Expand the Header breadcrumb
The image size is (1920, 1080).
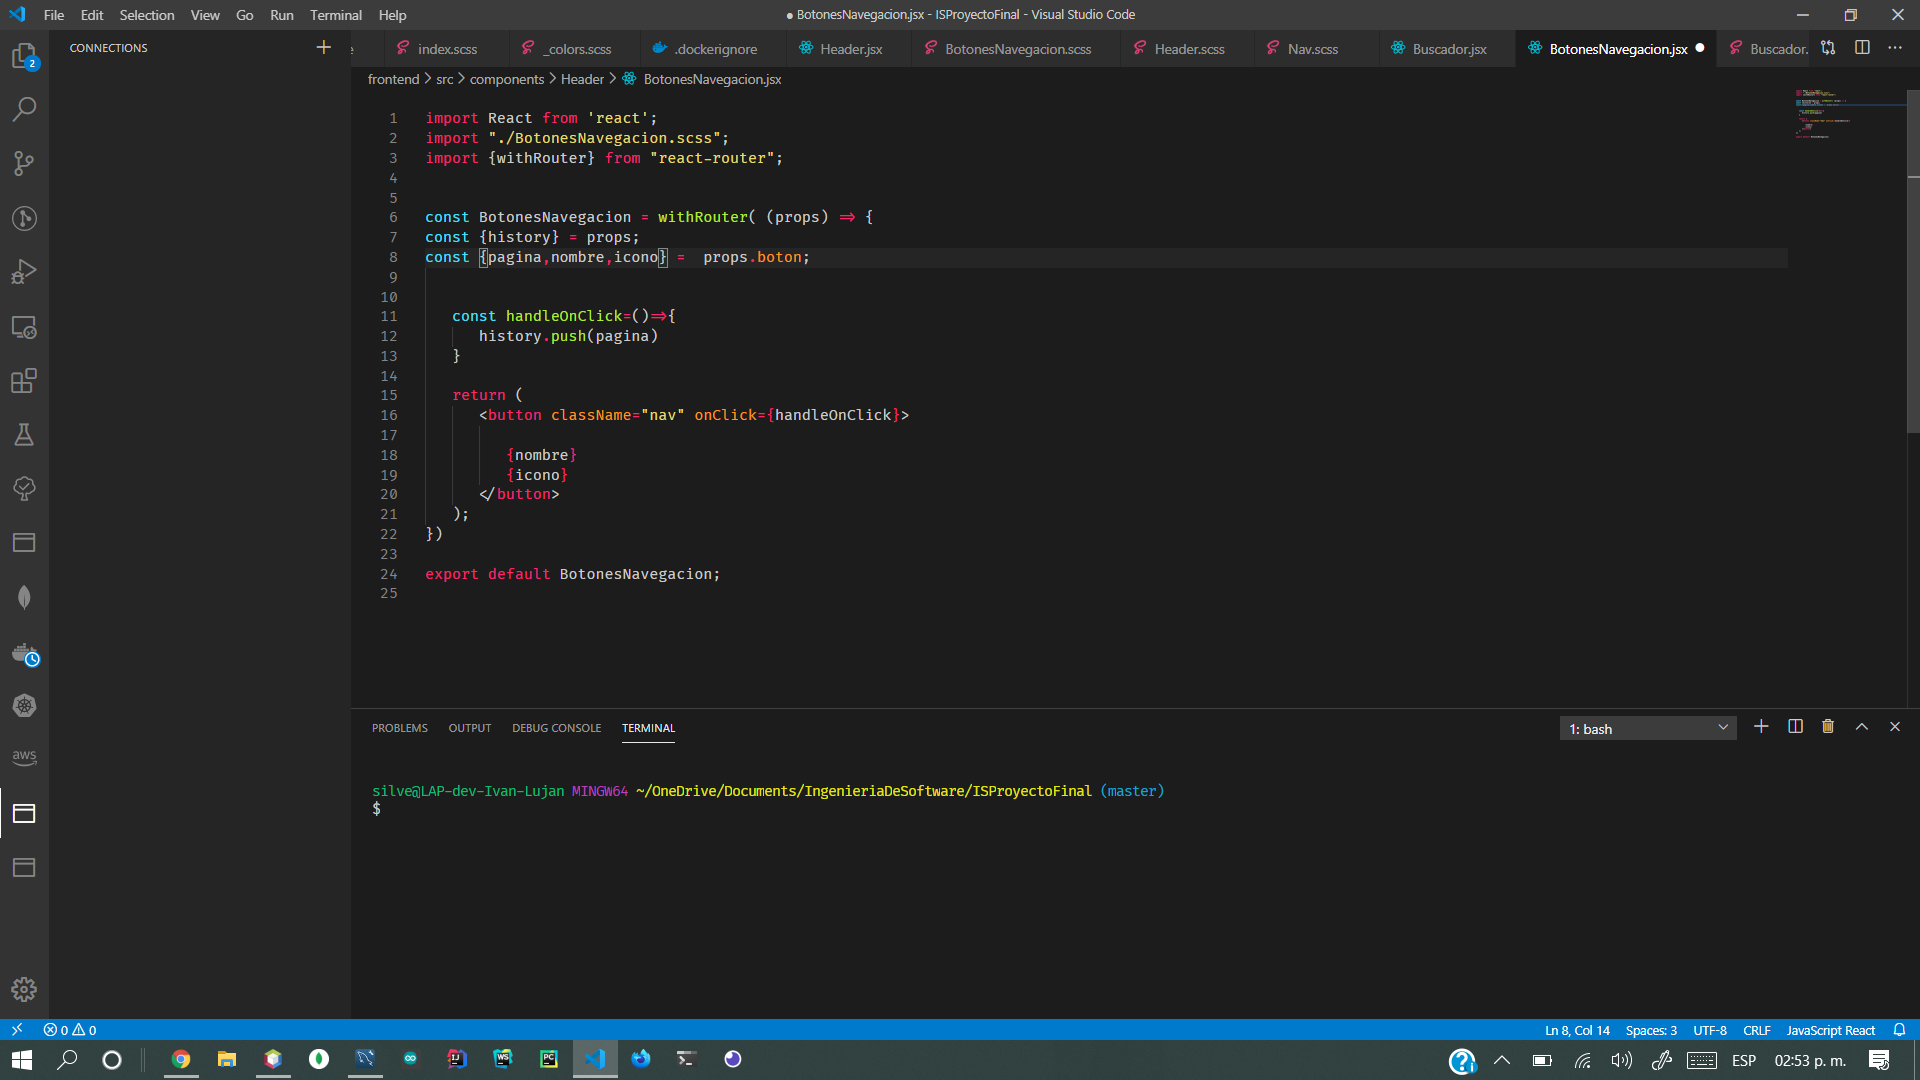[x=582, y=79]
